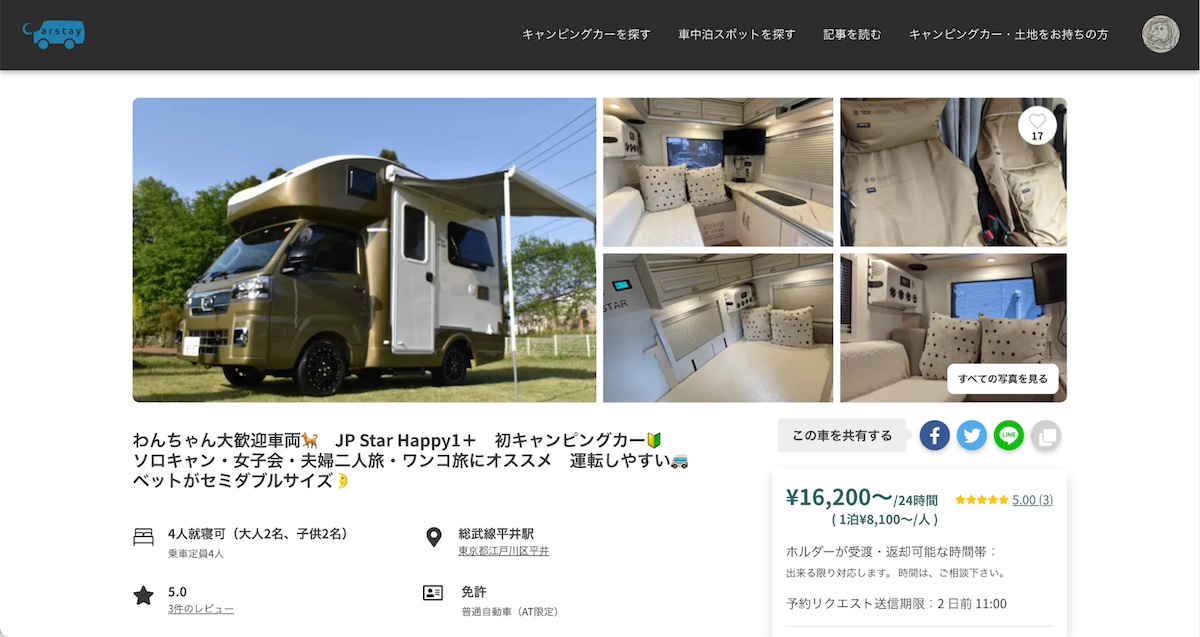Open キャンピングカーを探す menu item
Screen dimensions: 1200x637
[x=586, y=34]
